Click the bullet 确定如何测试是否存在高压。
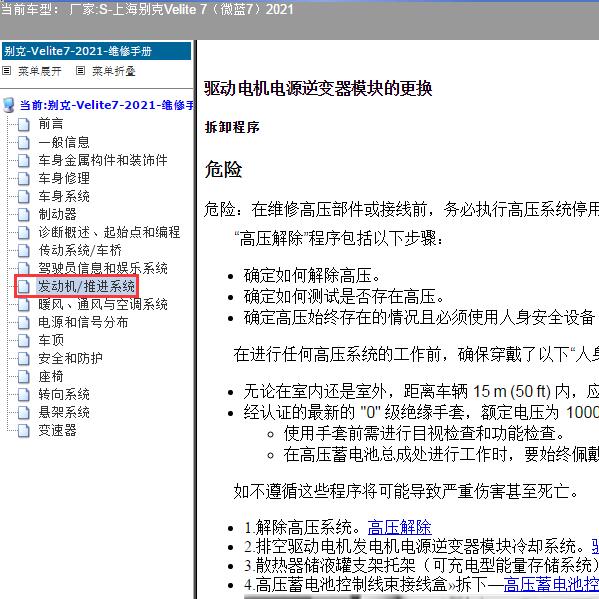Image resolution: width=599 pixels, height=599 pixels. tap(344, 296)
